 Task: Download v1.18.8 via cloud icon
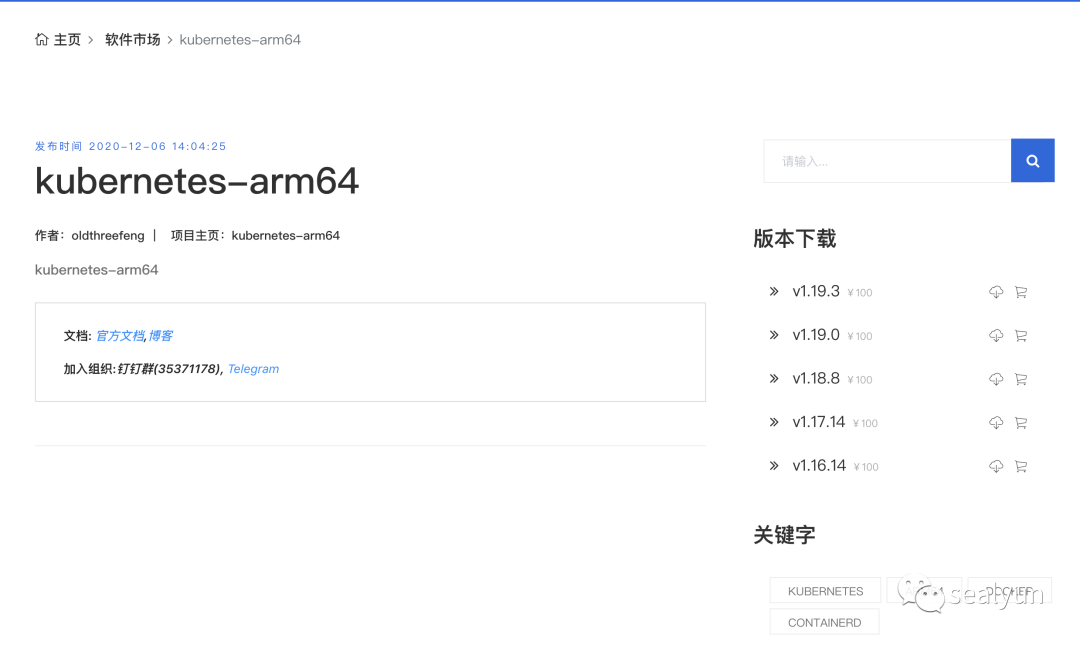(x=996, y=379)
